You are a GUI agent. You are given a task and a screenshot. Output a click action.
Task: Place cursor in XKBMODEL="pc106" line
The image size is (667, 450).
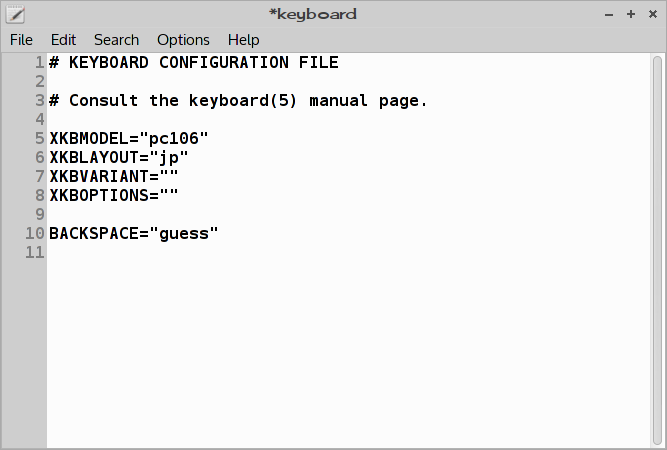pos(129,139)
